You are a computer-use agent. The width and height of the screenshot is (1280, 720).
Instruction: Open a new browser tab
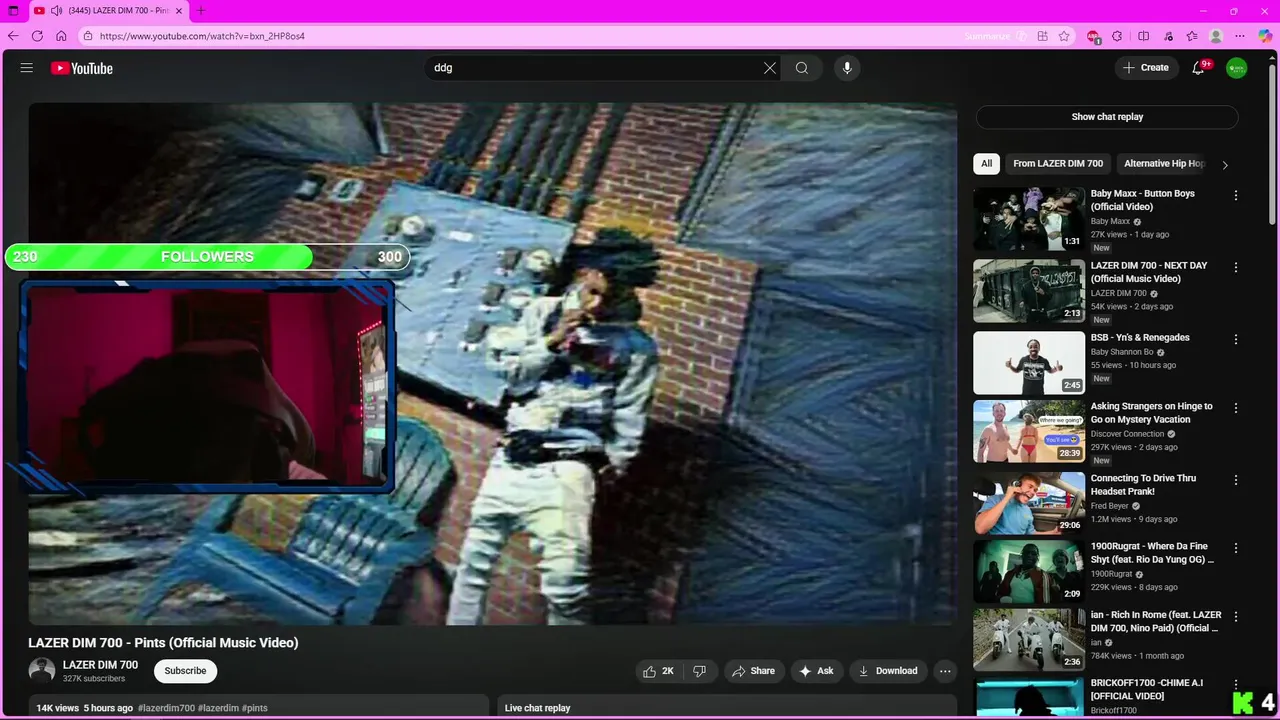[201, 11]
